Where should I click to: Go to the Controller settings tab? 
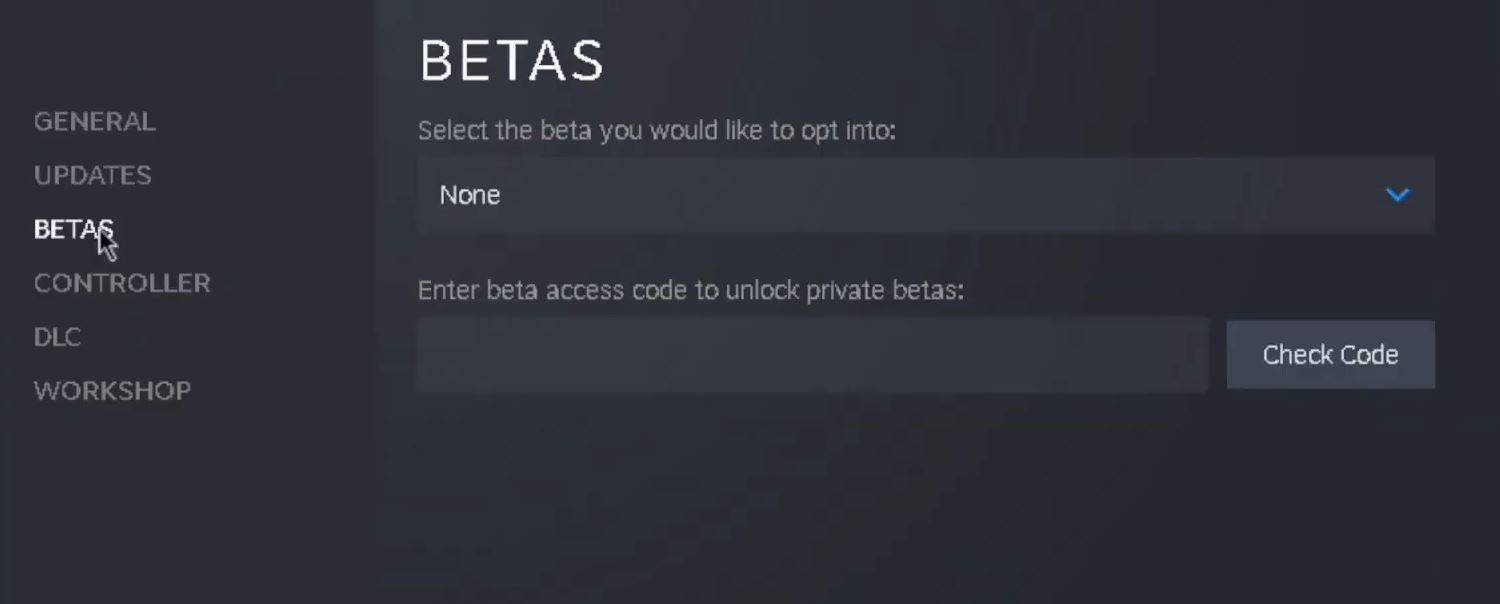click(122, 283)
